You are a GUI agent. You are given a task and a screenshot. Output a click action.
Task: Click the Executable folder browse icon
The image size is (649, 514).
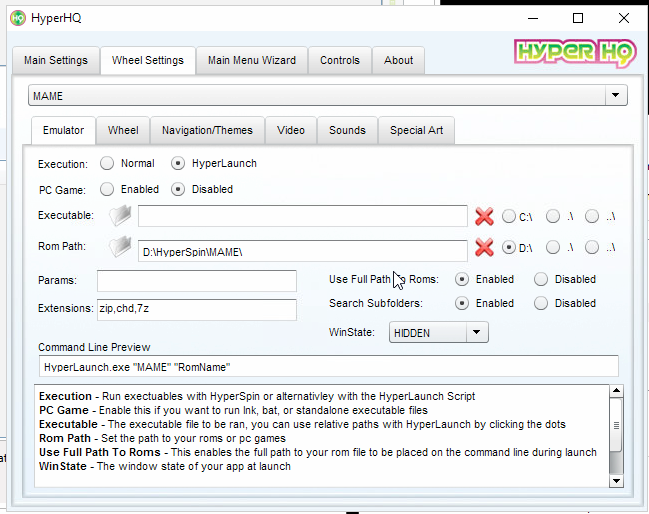click(121, 216)
